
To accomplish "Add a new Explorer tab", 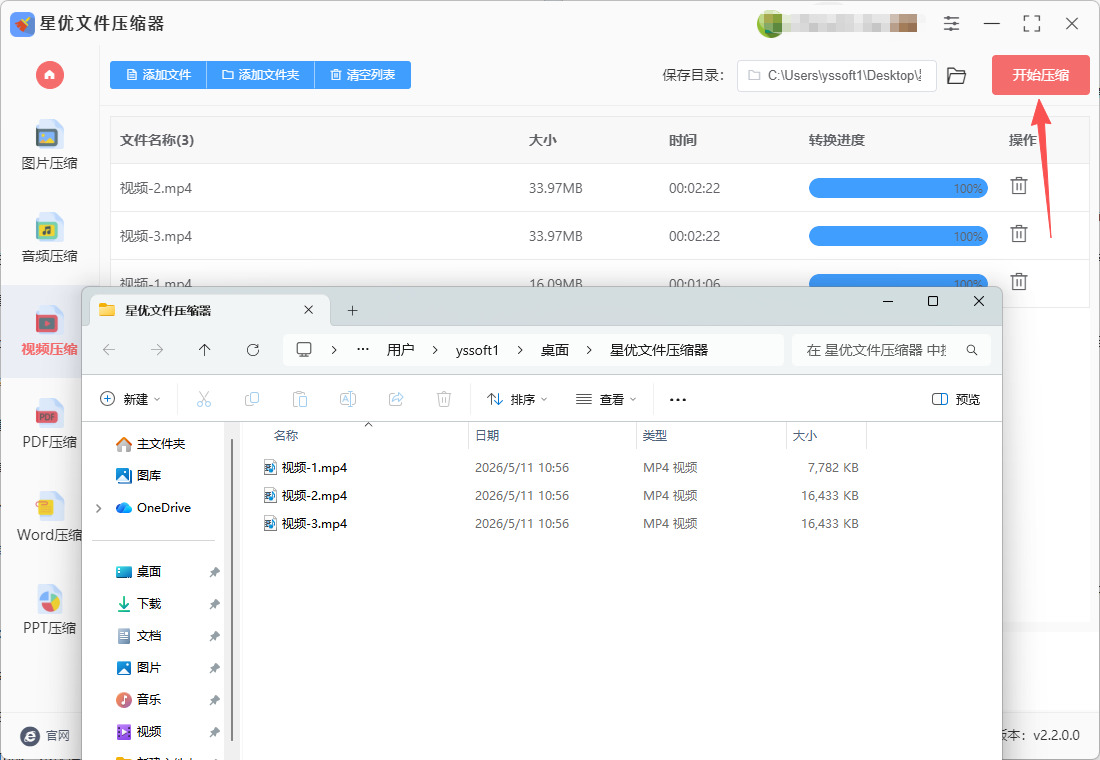I will (x=352, y=310).
